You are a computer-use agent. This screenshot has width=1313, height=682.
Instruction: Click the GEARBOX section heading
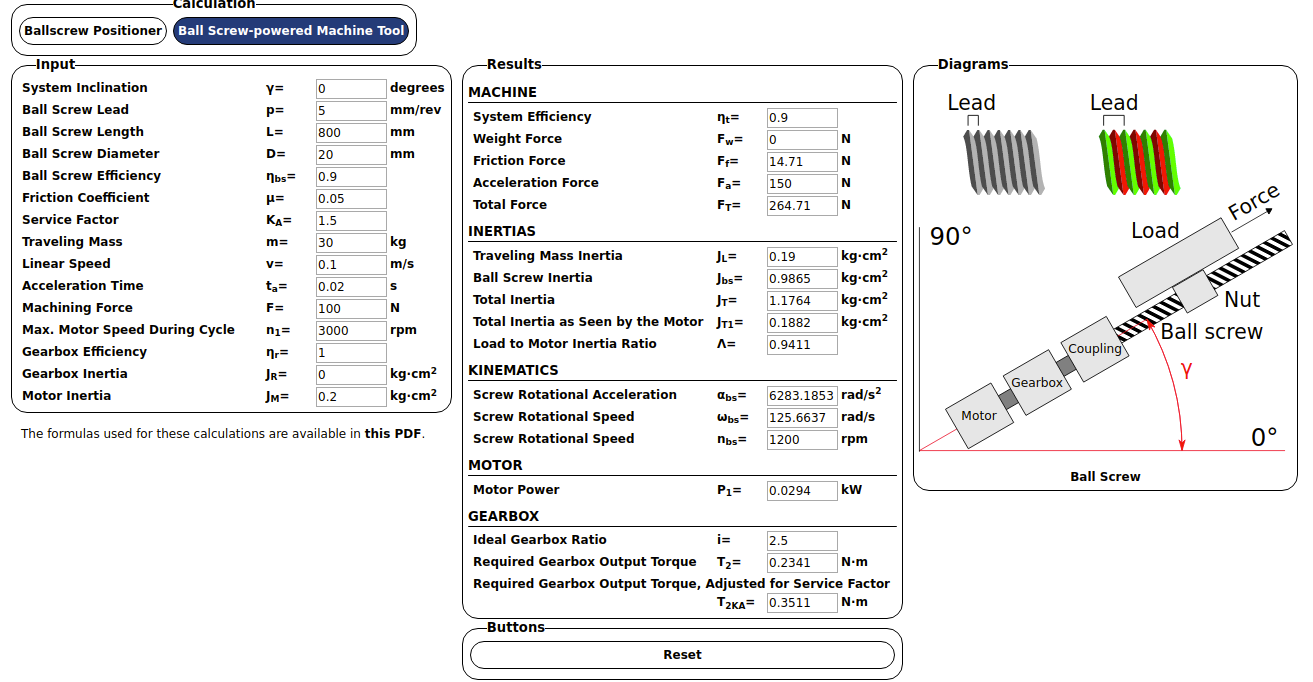point(503,516)
